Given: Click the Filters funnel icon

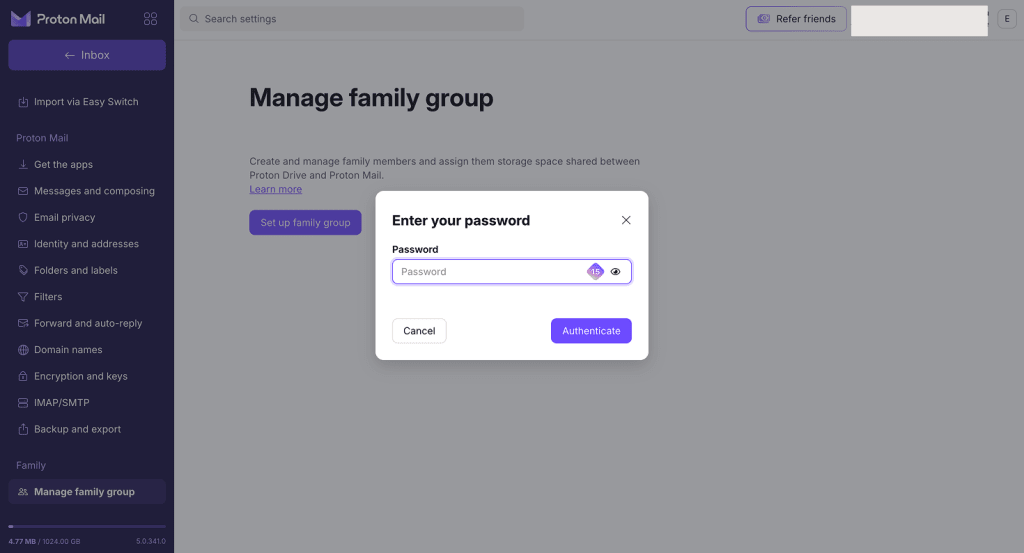Looking at the screenshot, I should coord(23,296).
